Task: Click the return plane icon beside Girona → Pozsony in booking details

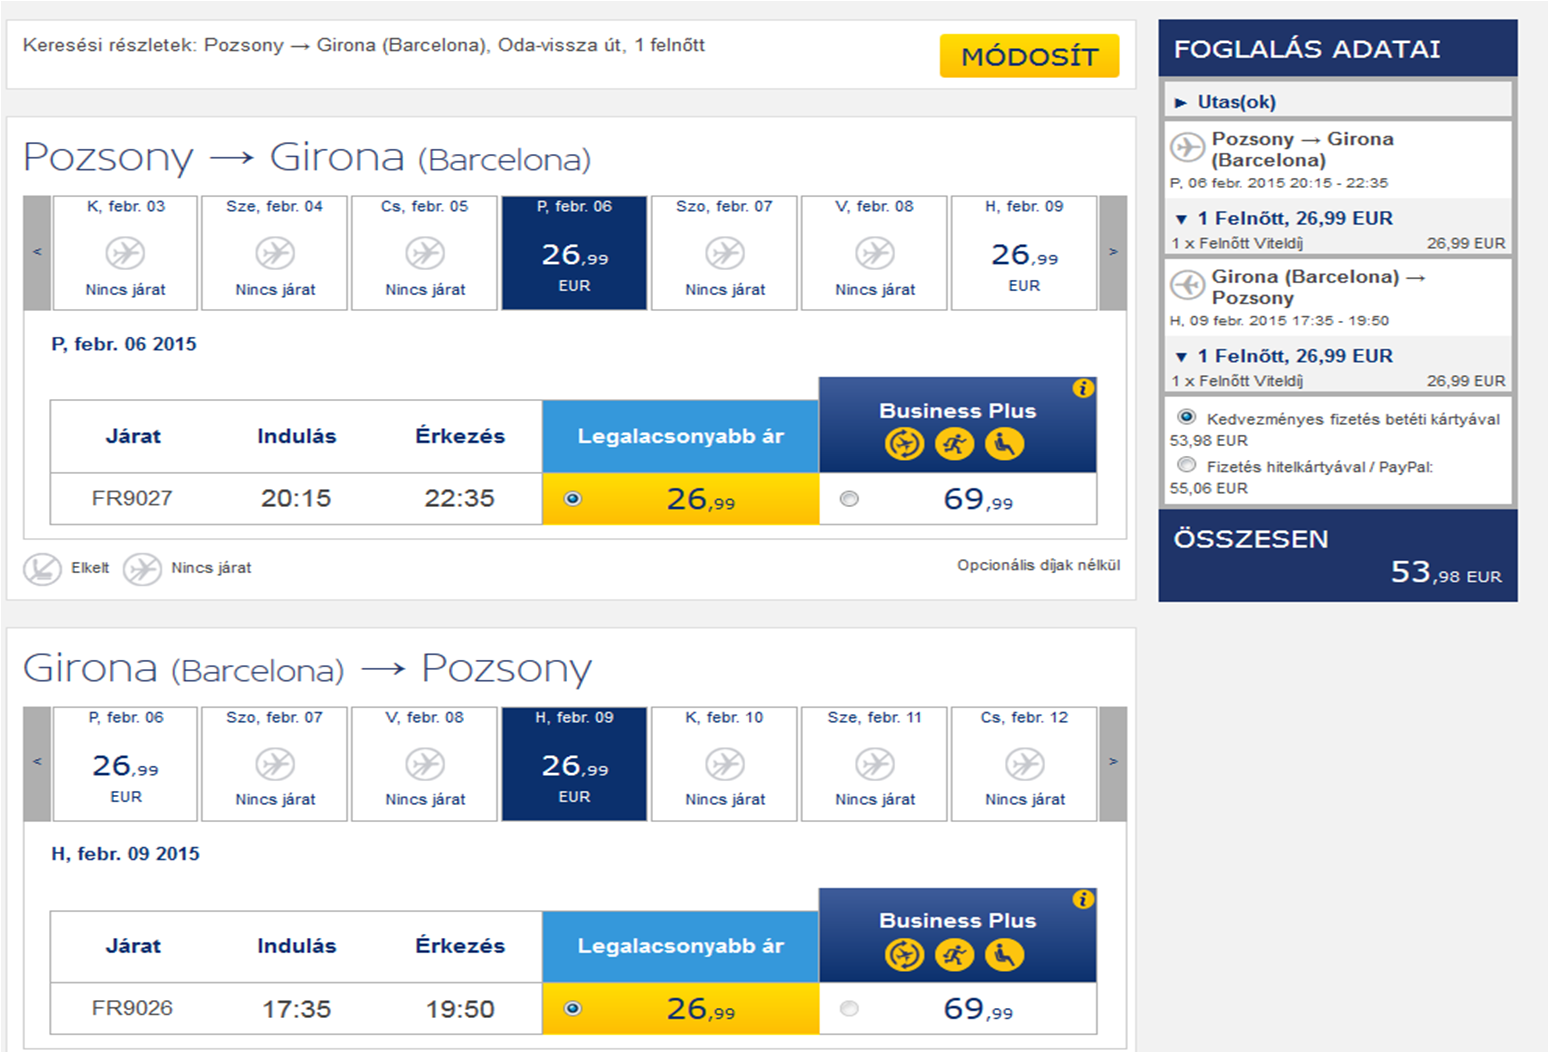Action: pyautogui.click(x=1188, y=286)
